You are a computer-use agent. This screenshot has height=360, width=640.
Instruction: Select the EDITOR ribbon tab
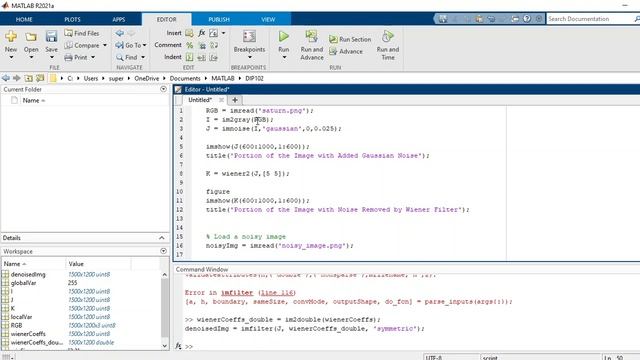pyautogui.click(x=167, y=19)
